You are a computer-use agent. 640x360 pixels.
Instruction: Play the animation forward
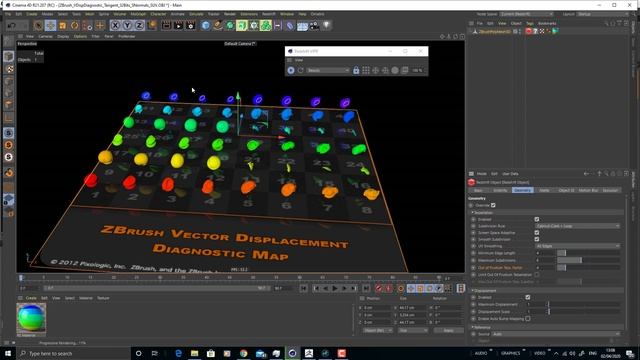click(x=335, y=289)
